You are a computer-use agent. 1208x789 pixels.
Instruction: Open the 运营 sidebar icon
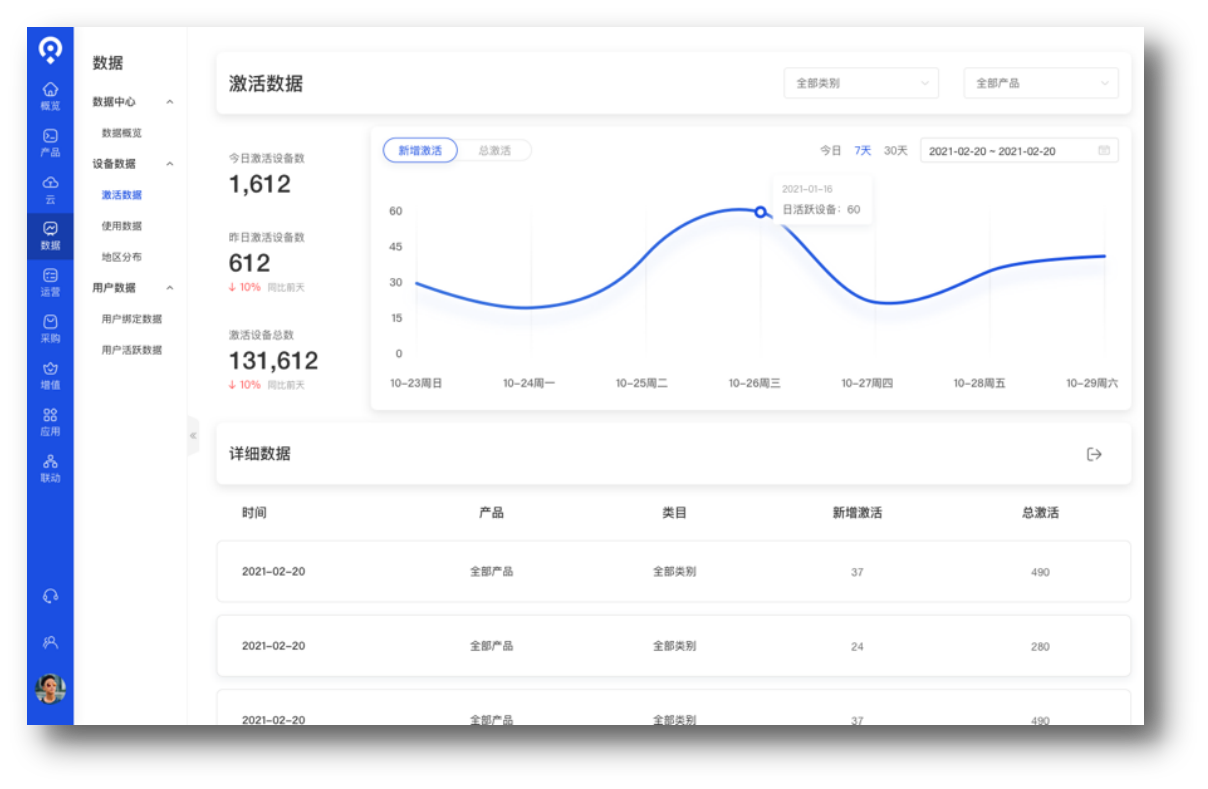tap(50, 282)
